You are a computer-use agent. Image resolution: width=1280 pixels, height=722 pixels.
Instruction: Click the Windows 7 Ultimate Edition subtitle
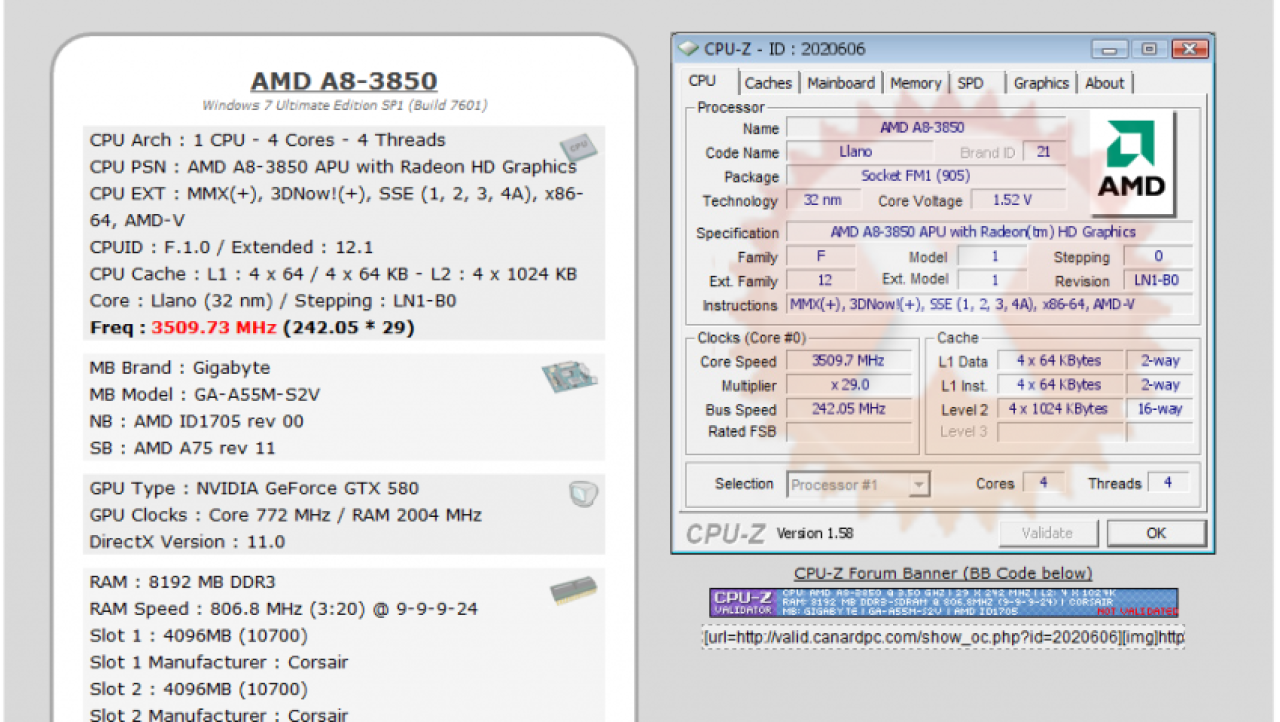[x=344, y=105]
